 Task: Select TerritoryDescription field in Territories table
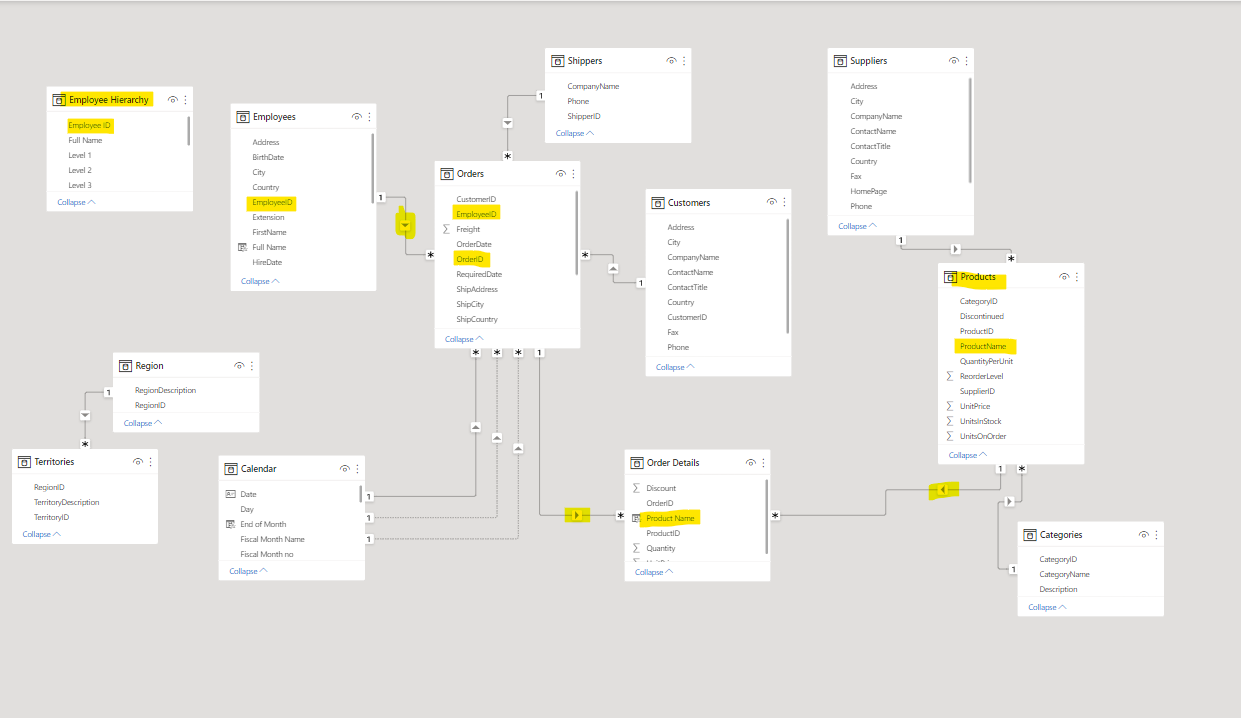point(66,502)
